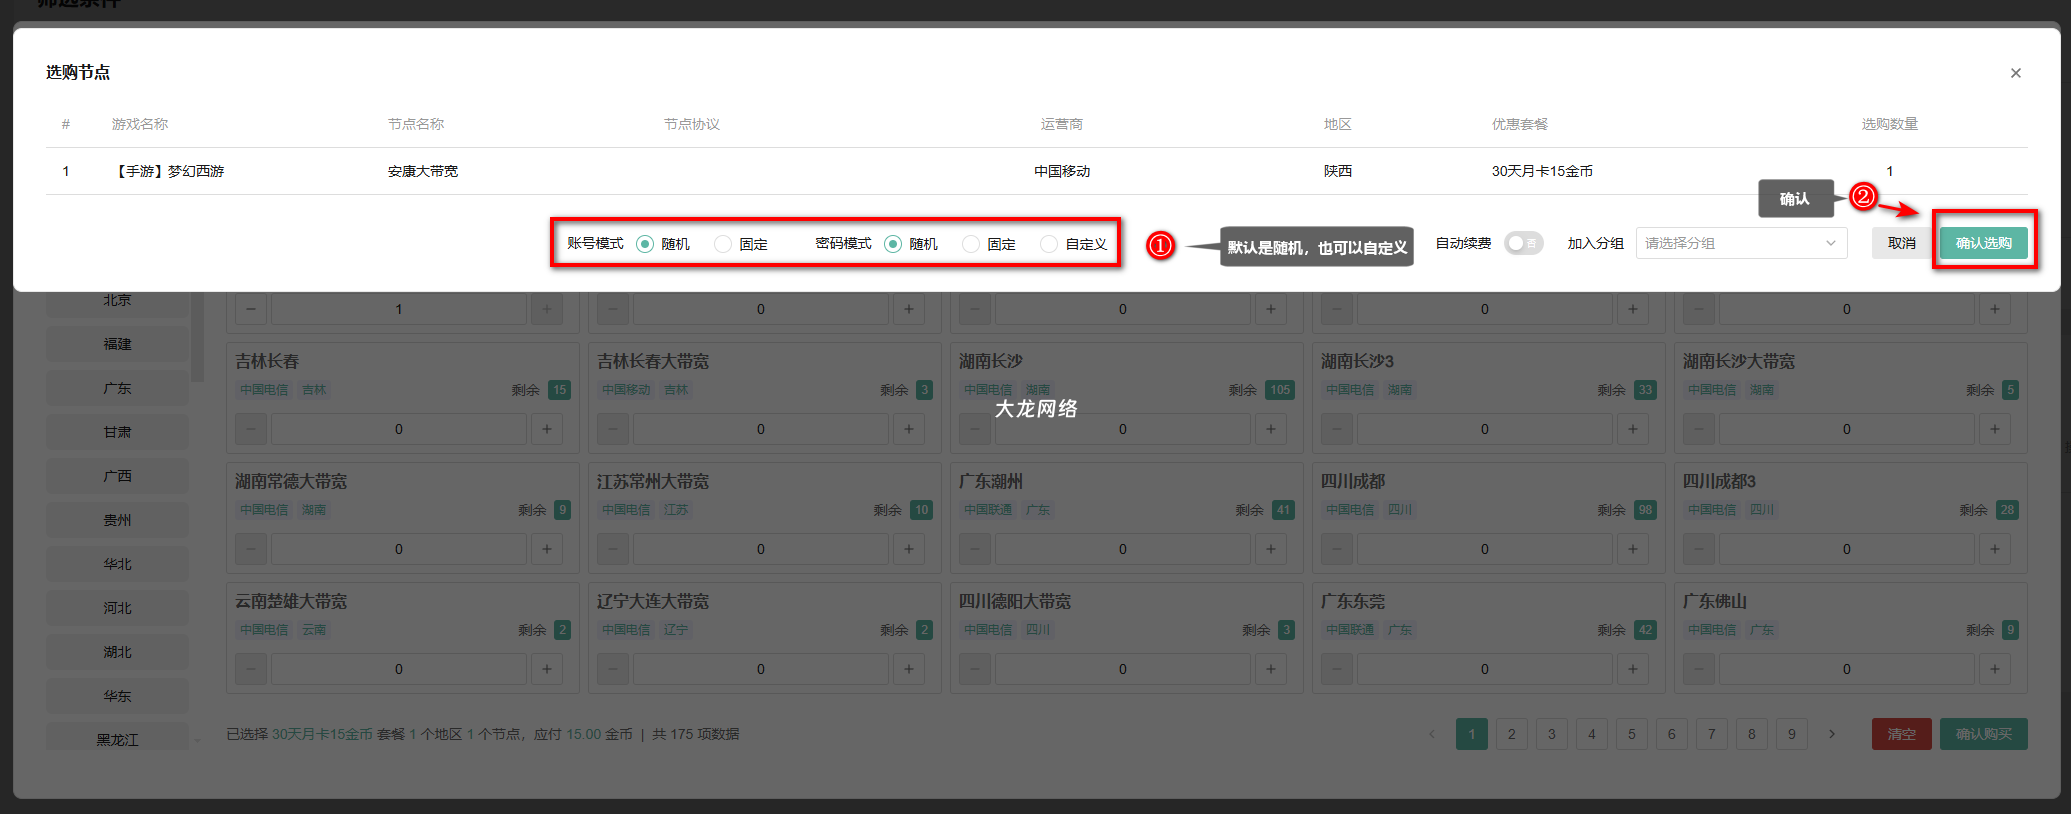Open the 加入分组 group dropdown
The height and width of the screenshot is (814, 2071).
pos(1740,243)
